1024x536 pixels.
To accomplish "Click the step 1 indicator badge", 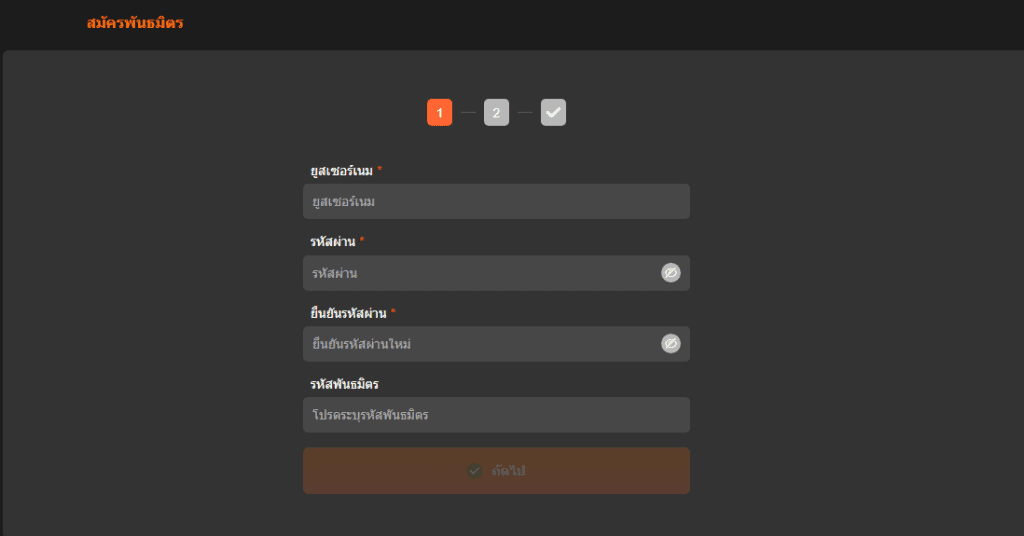I will (x=439, y=113).
